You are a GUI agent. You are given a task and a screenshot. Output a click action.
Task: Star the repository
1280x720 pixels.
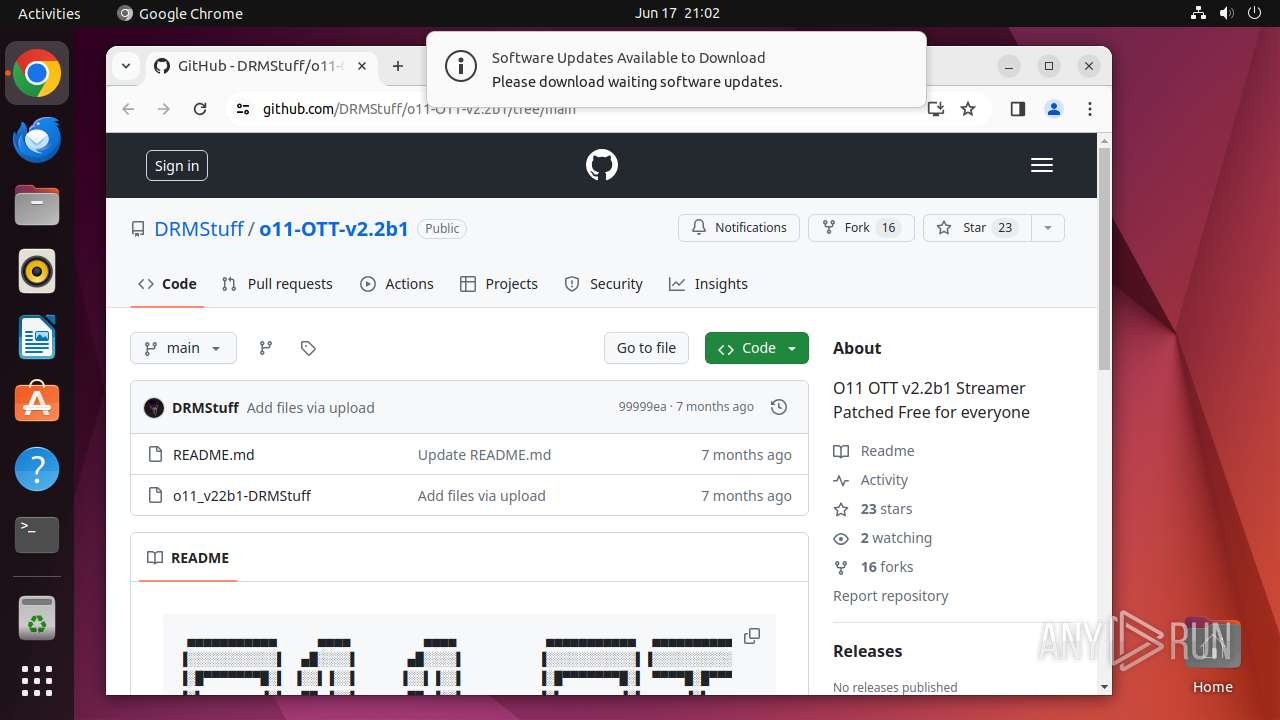[977, 228]
